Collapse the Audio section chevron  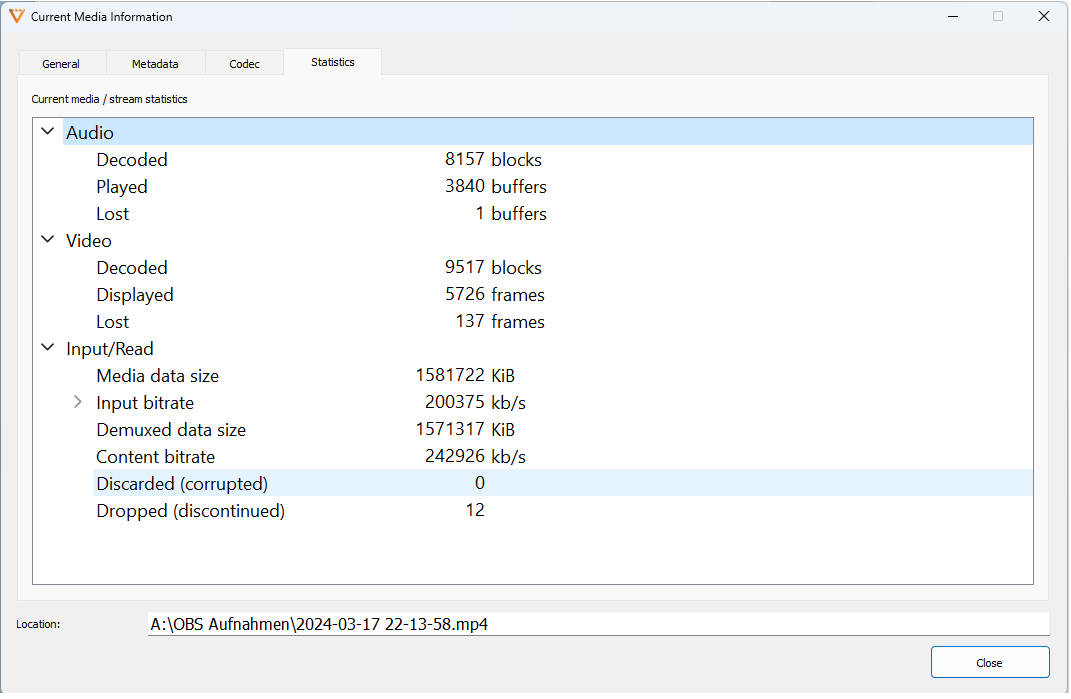(x=47, y=132)
